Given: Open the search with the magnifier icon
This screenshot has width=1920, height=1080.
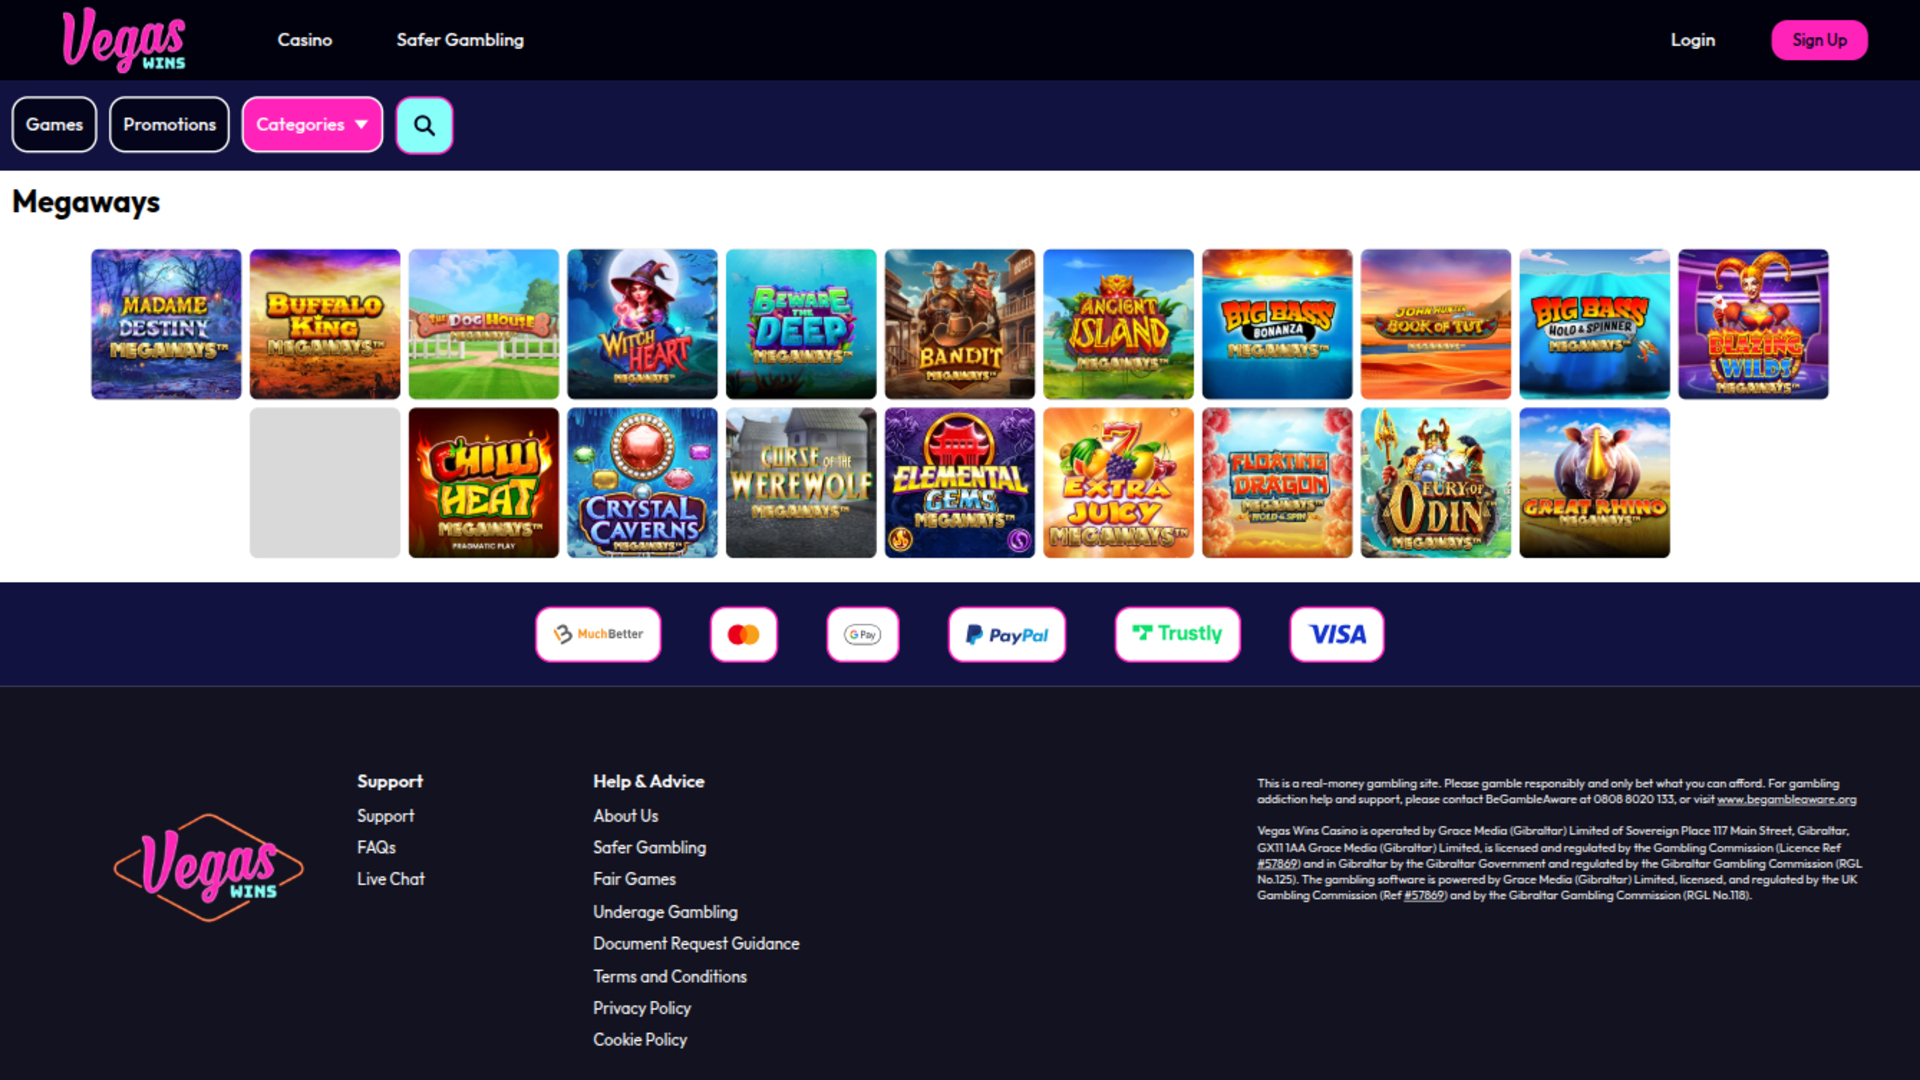Looking at the screenshot, I should click(424, 125).
